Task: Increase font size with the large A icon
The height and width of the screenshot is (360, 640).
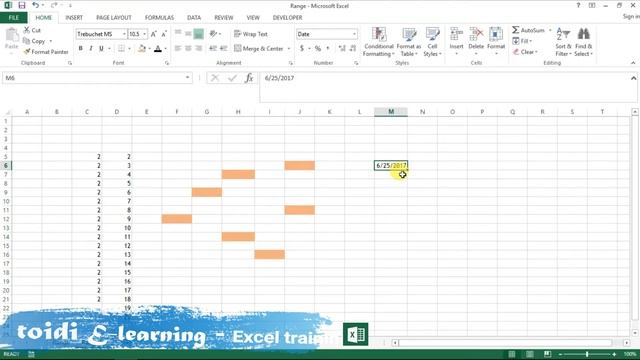Action: 153,34
